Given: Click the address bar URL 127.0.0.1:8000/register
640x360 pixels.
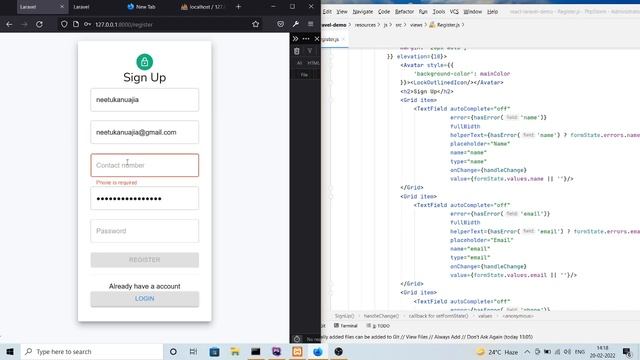Looking at the screenshot, I should 124,24.
